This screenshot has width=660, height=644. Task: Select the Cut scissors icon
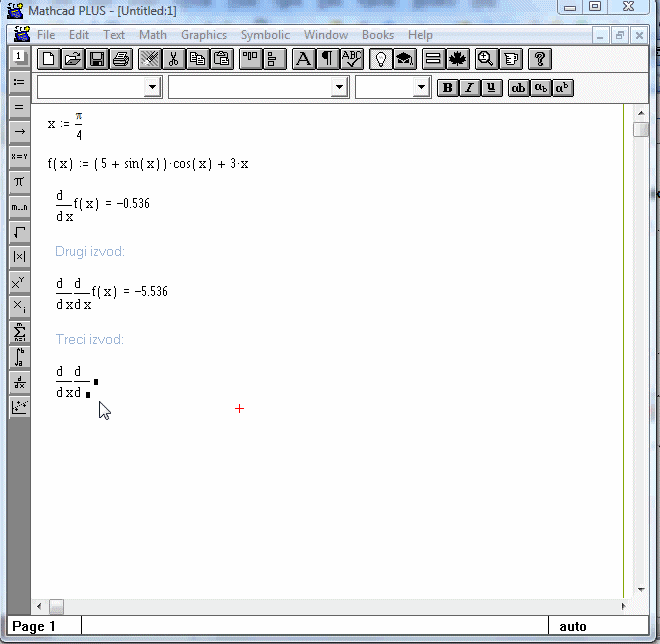click(x=174, y=59)
